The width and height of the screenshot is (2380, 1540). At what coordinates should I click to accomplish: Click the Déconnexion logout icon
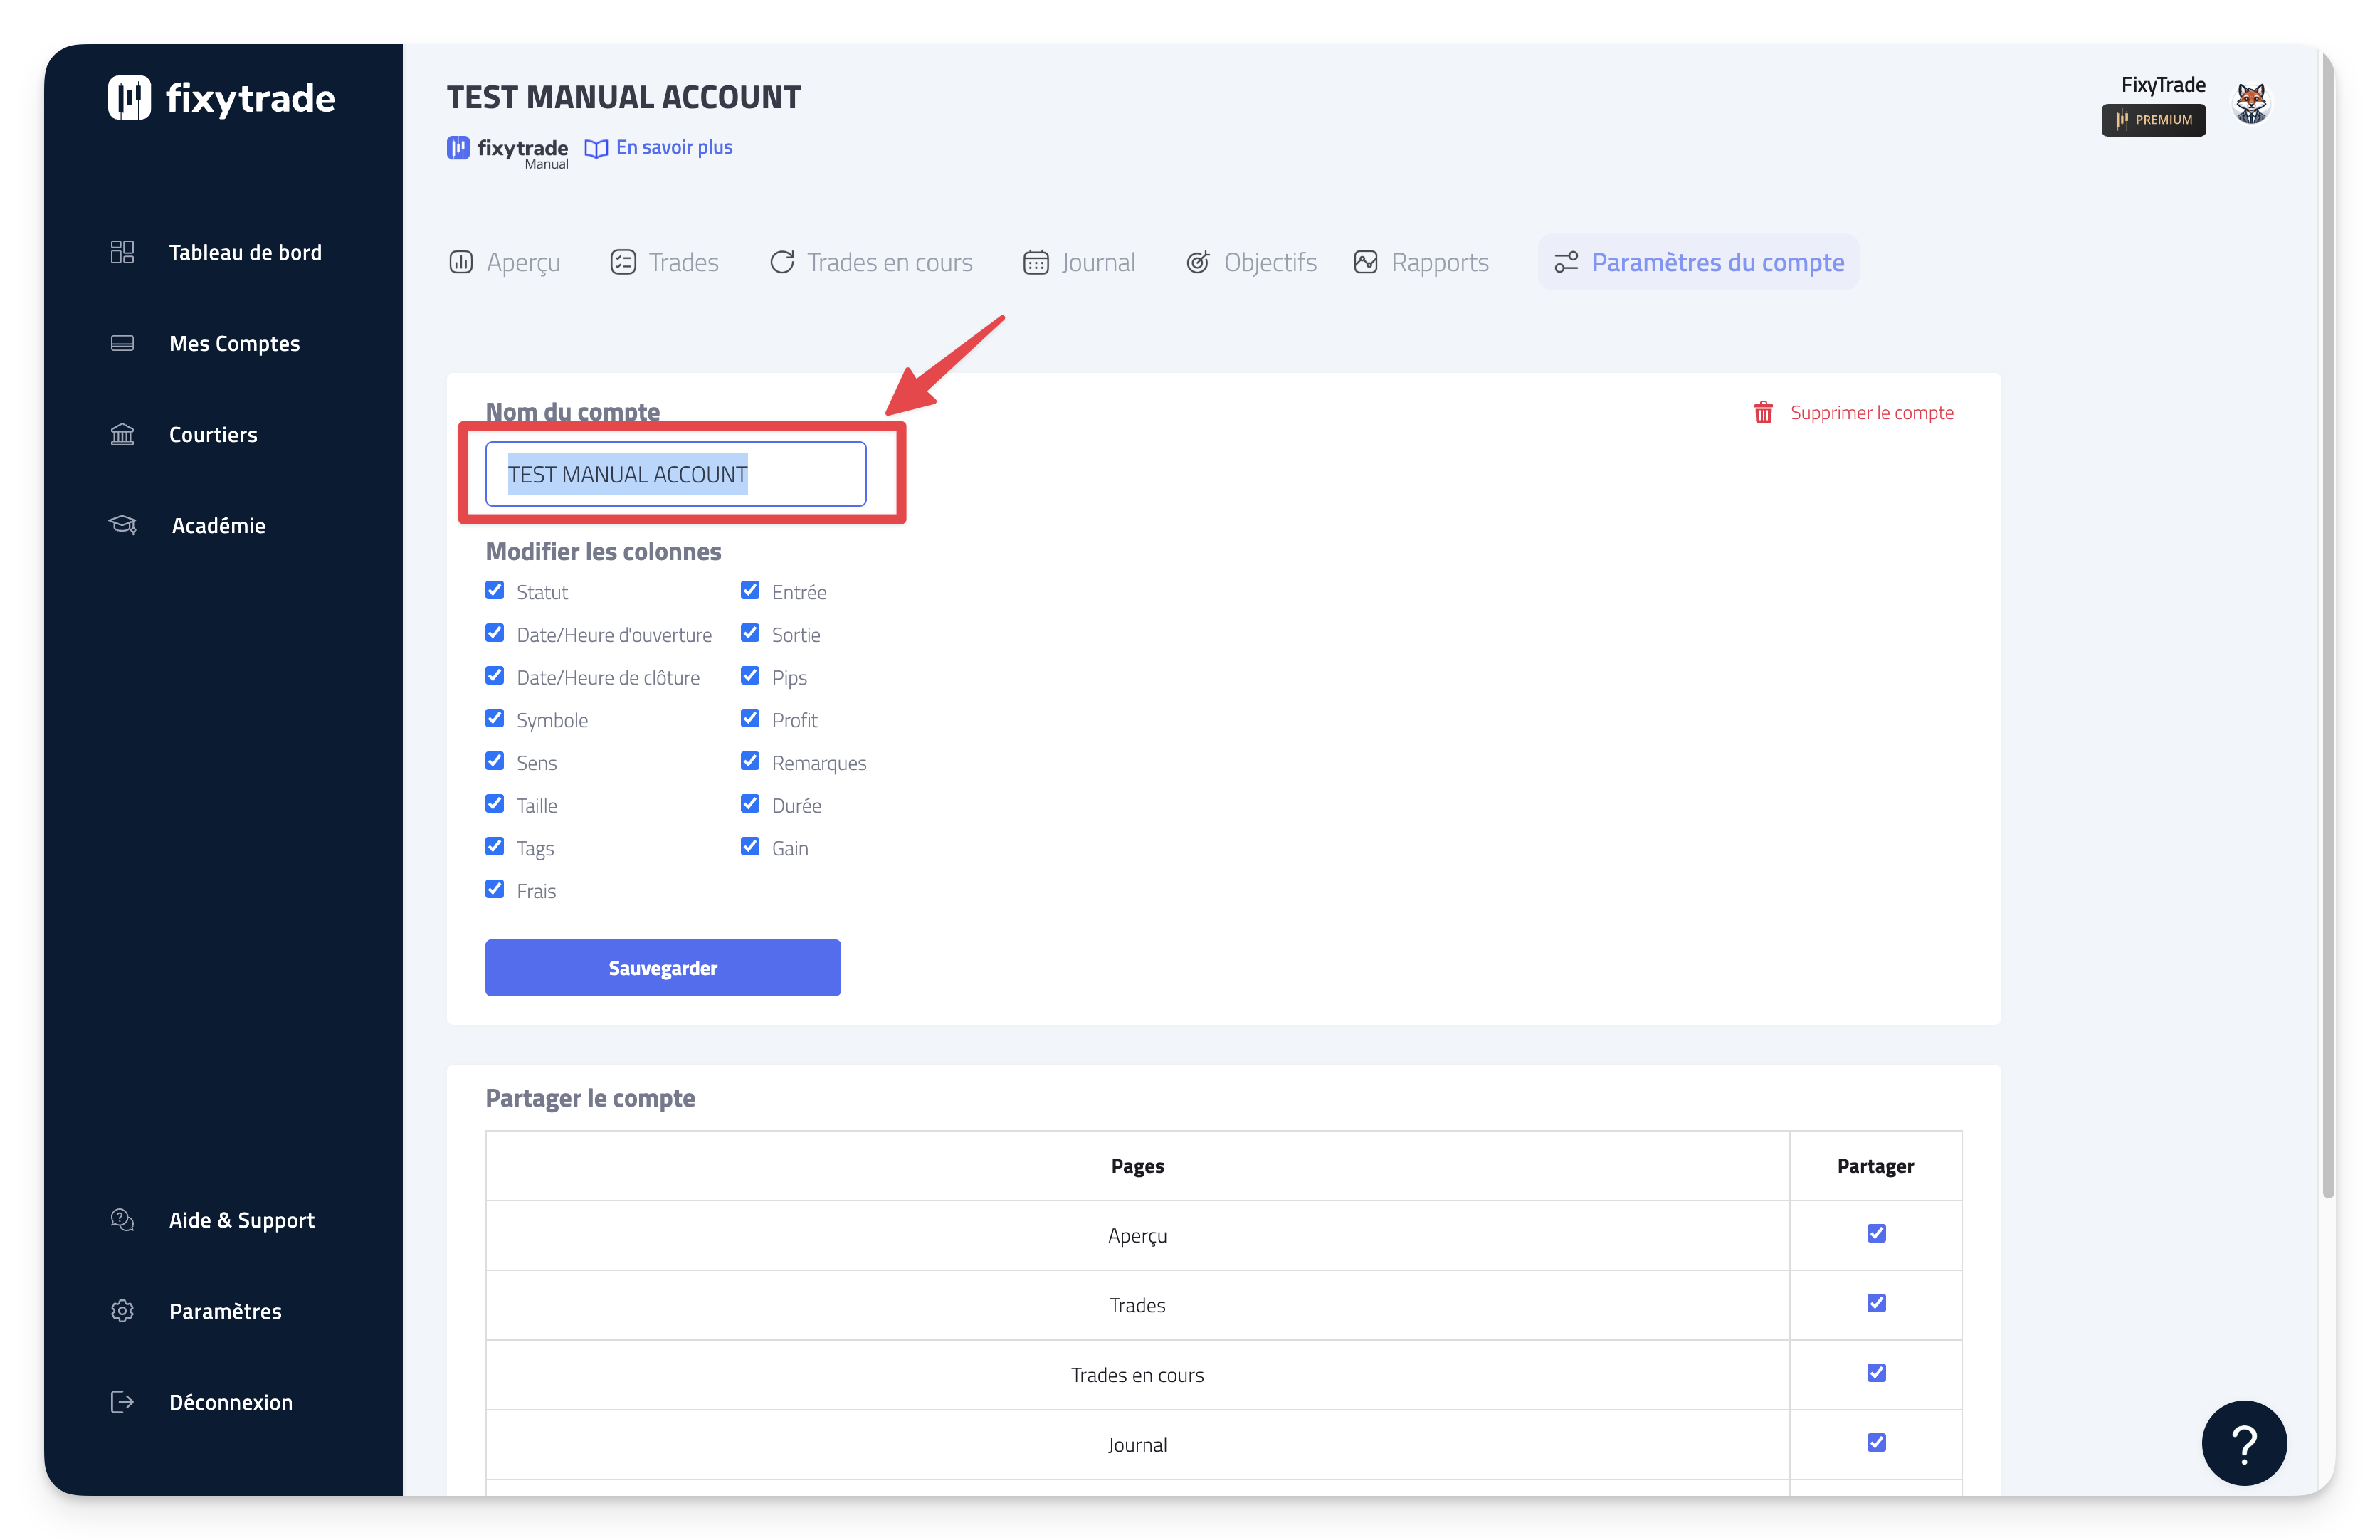[122, 1402]
